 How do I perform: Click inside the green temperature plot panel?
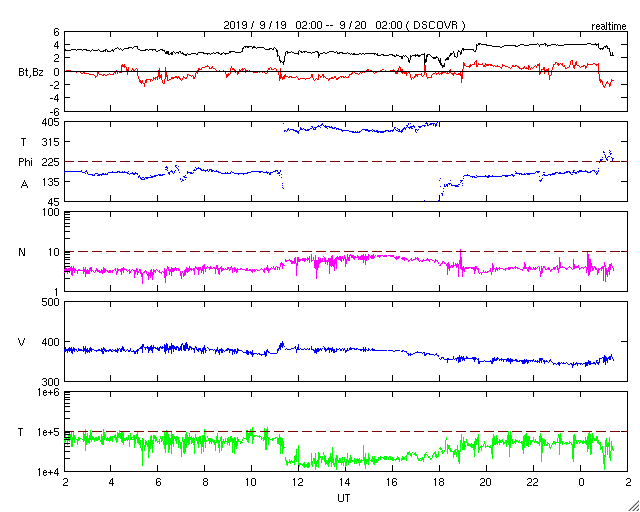(x=346, y=432)
